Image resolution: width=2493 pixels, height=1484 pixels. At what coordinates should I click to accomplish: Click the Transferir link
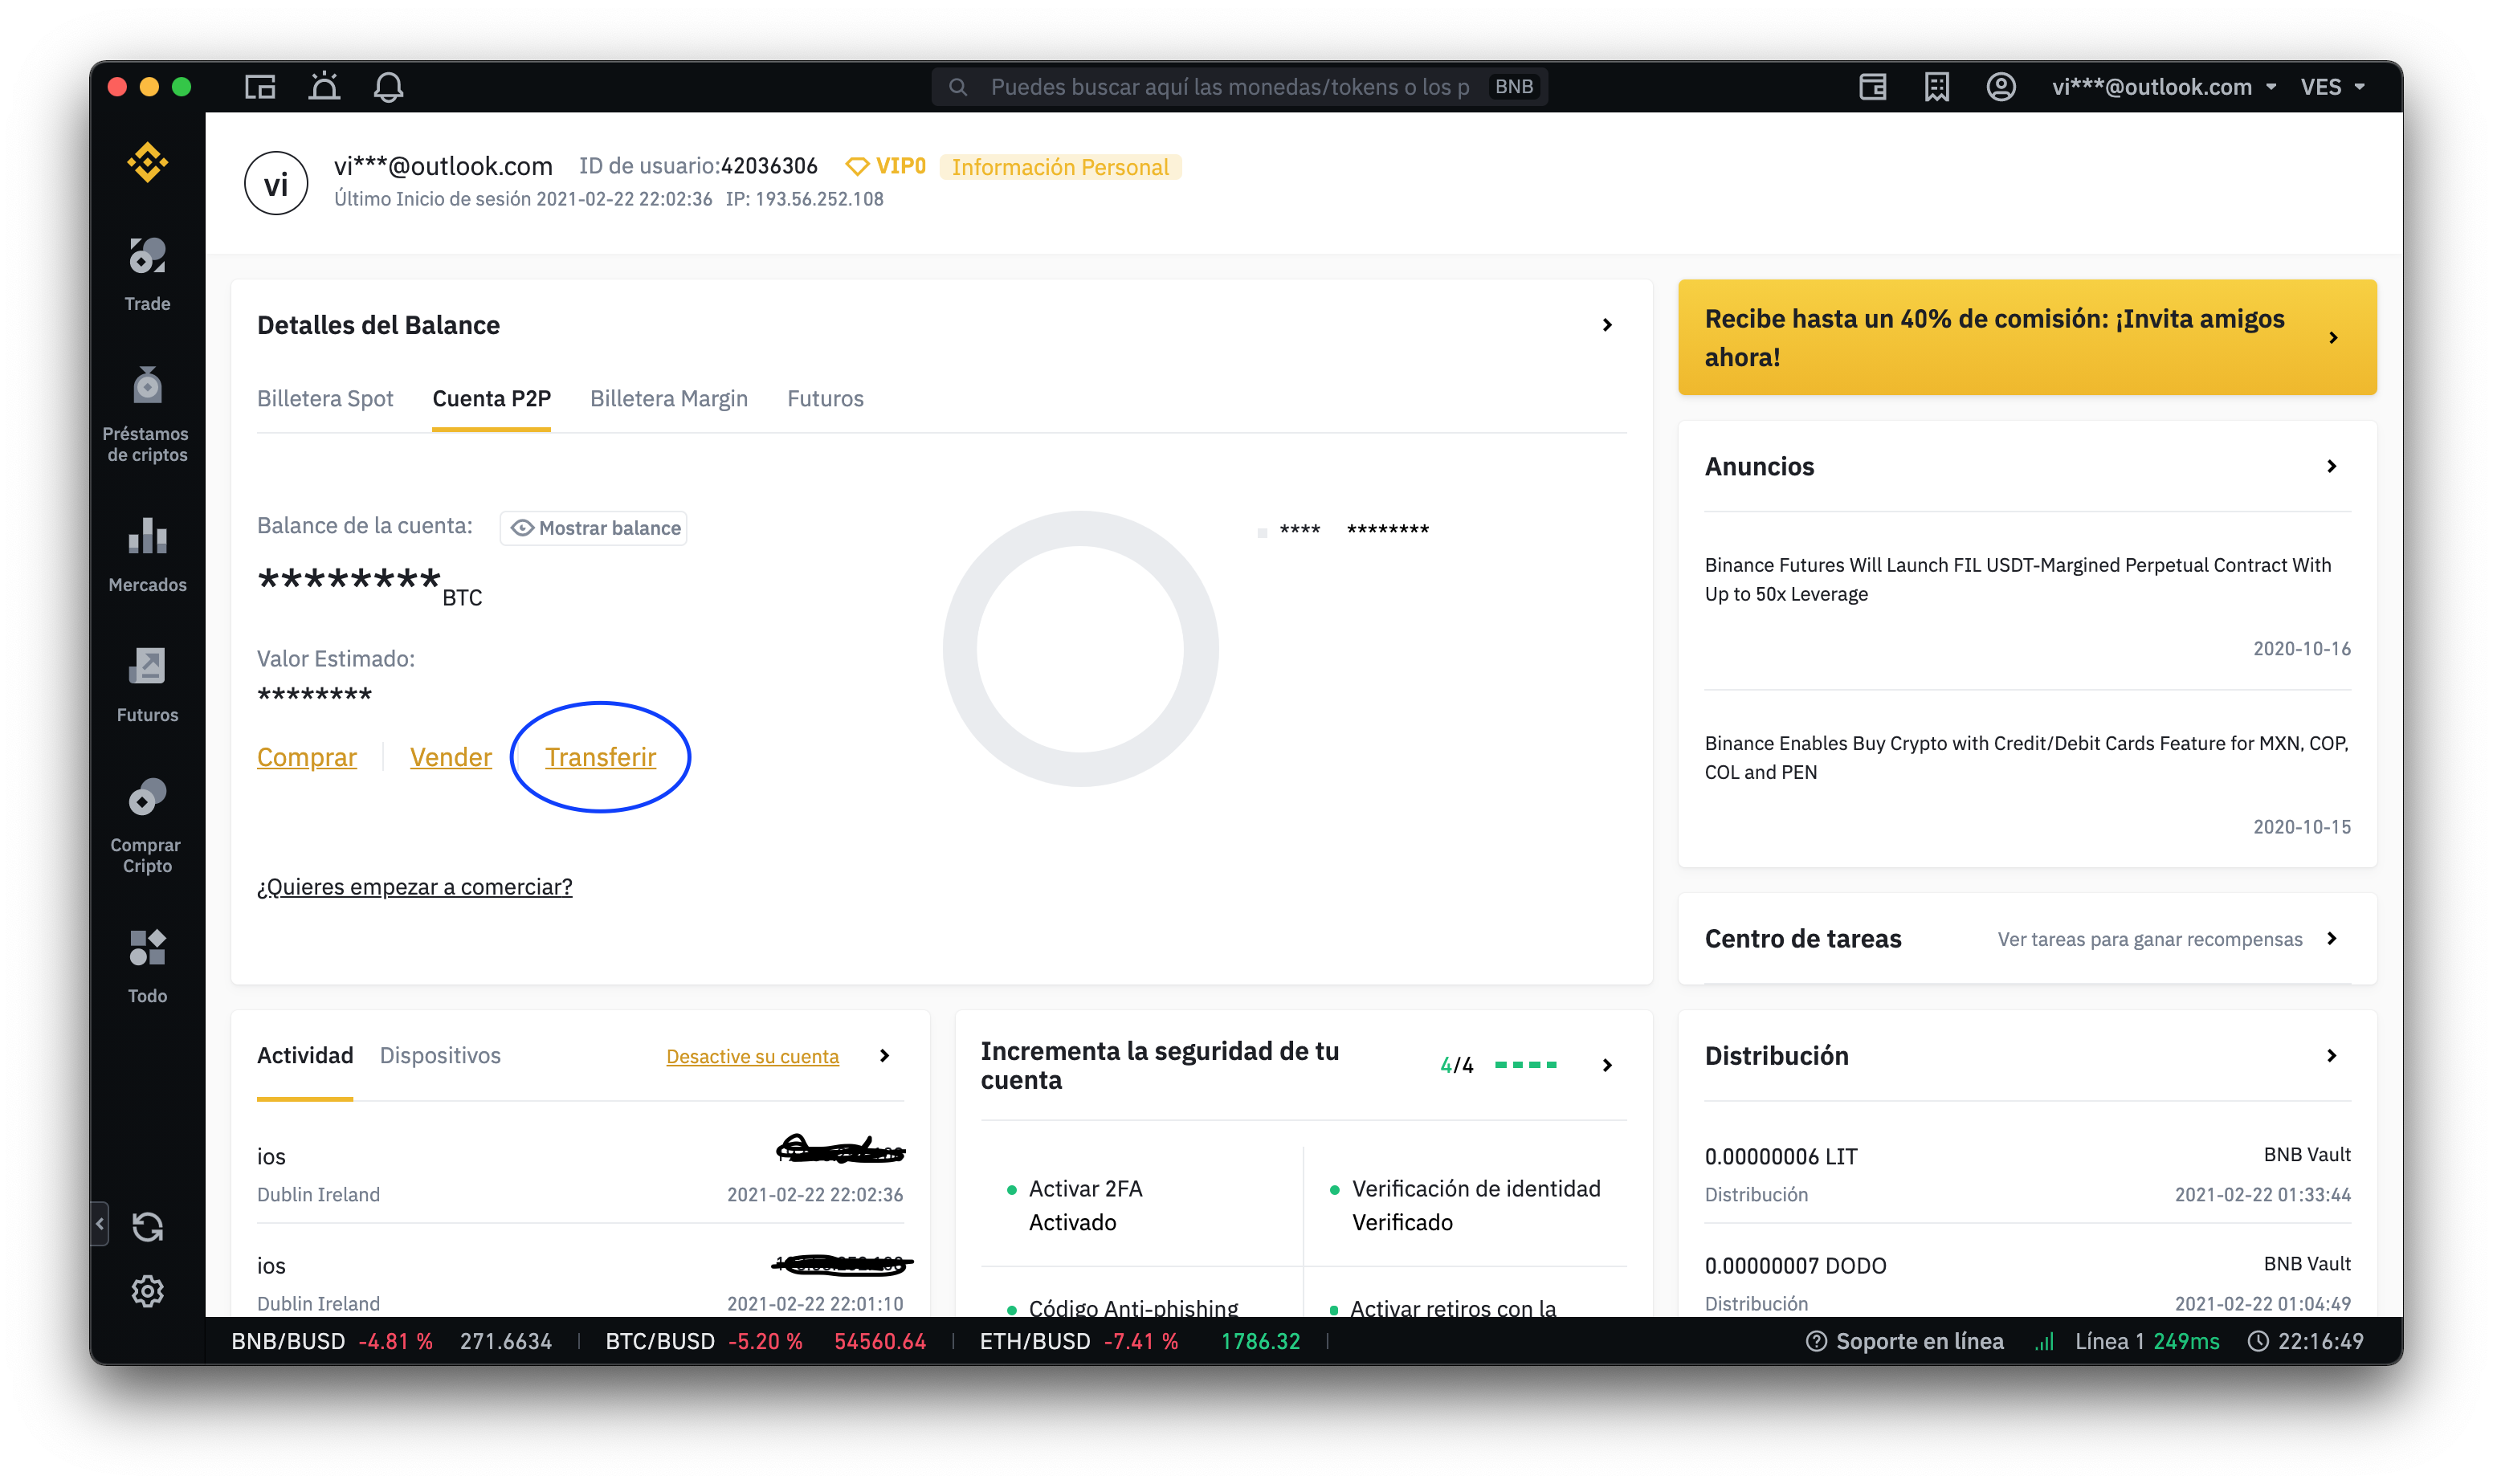pyautogui.click(x=600, y=757)
